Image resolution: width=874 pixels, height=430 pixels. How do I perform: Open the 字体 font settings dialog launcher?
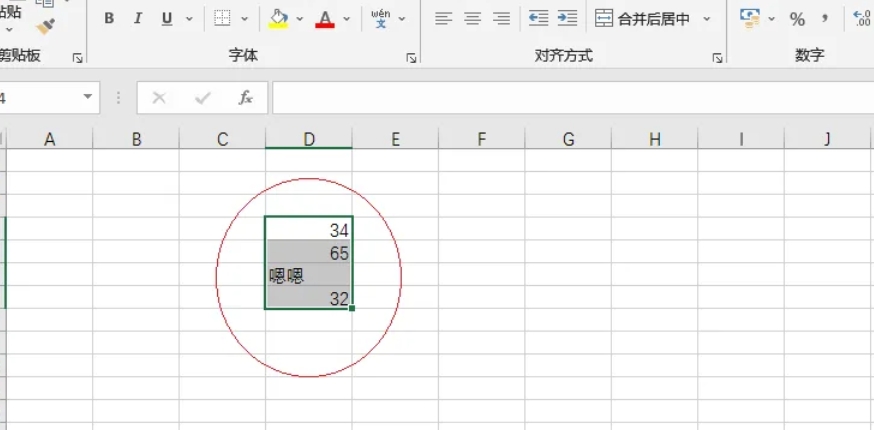tap(411, 57)
